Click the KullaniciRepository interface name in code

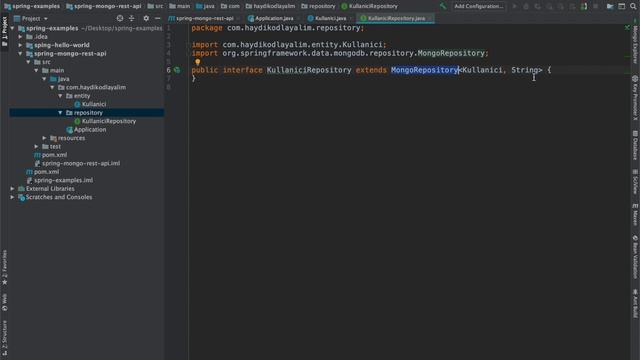click(309, 70)
